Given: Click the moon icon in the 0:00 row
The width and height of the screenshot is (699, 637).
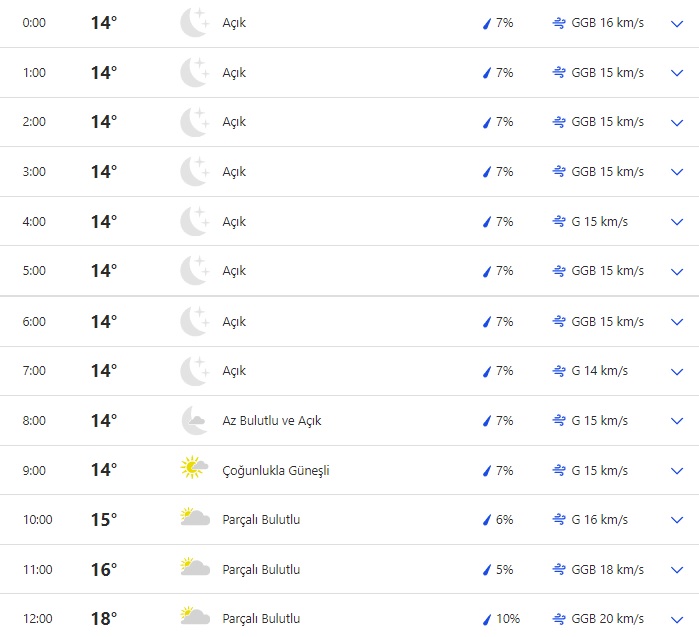Looking at the screenshot, I should (194, 22).
